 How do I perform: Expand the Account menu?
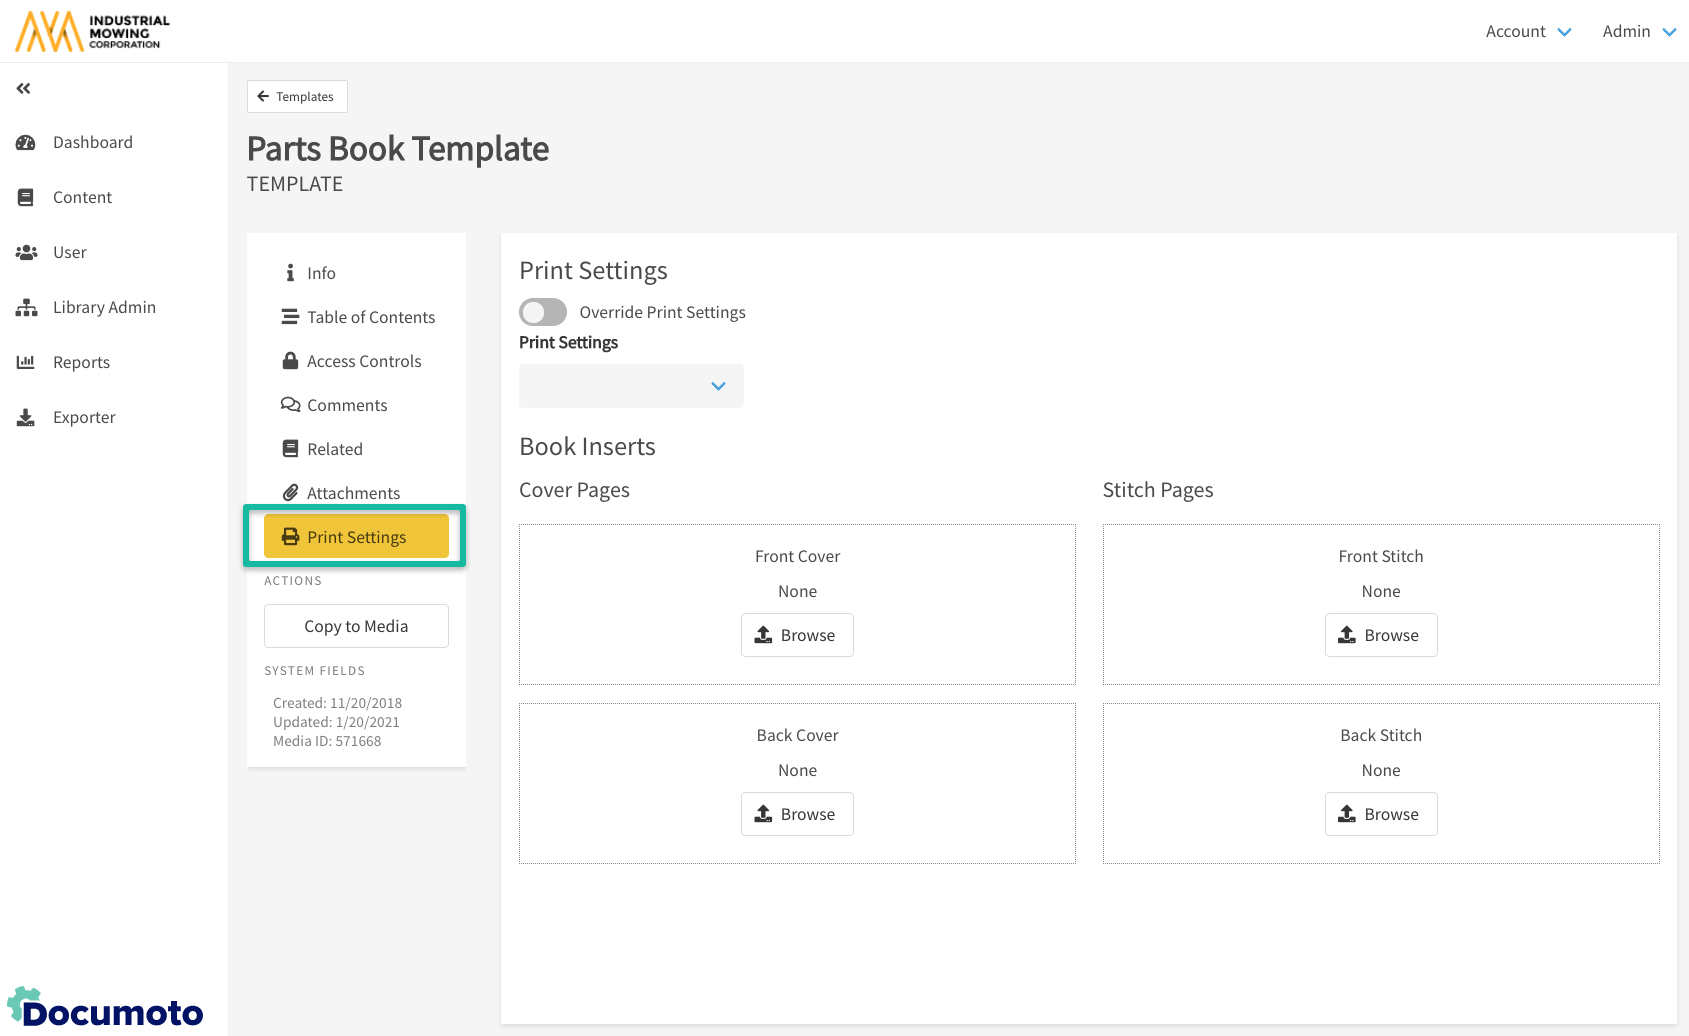click(x=1528, y=32)
